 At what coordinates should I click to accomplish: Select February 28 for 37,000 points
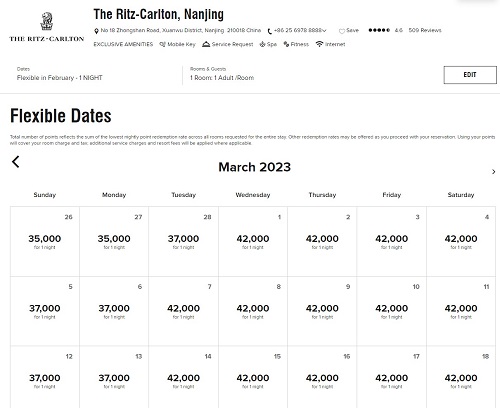coord(183,241)
